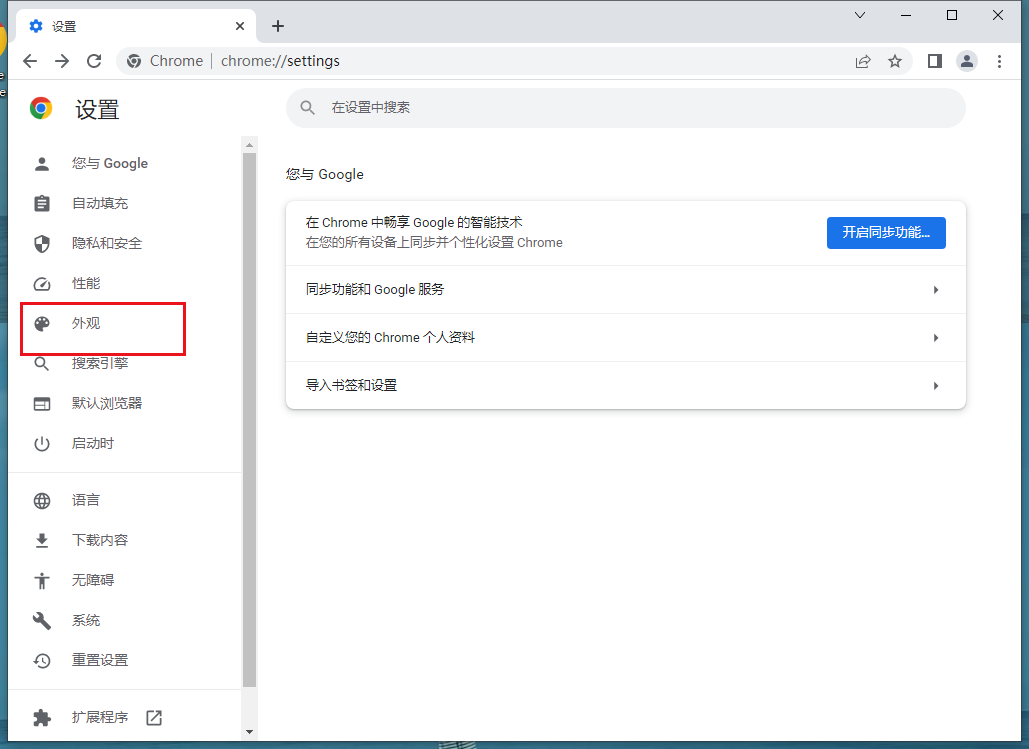Click the globe icon beside 语言

(42, 500)
